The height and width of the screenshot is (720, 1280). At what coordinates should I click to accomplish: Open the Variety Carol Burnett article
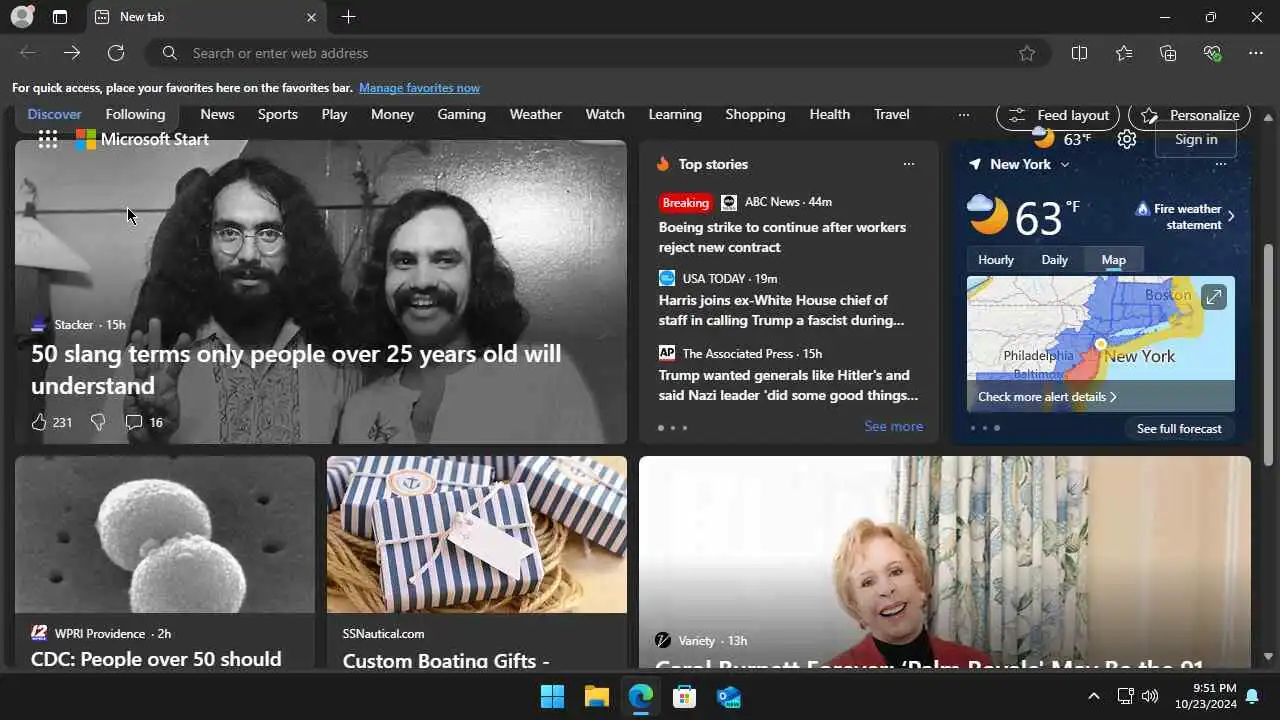click(945, 562)
